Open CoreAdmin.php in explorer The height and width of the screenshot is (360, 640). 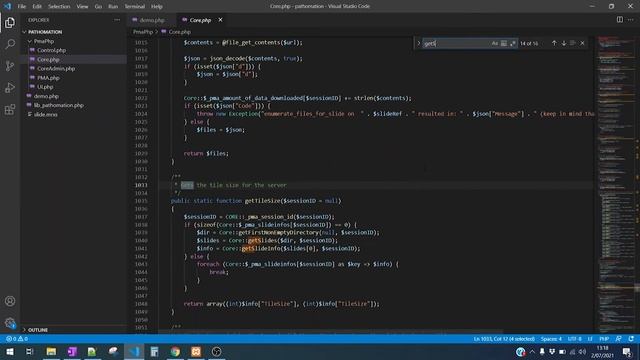tap(56, 69)
